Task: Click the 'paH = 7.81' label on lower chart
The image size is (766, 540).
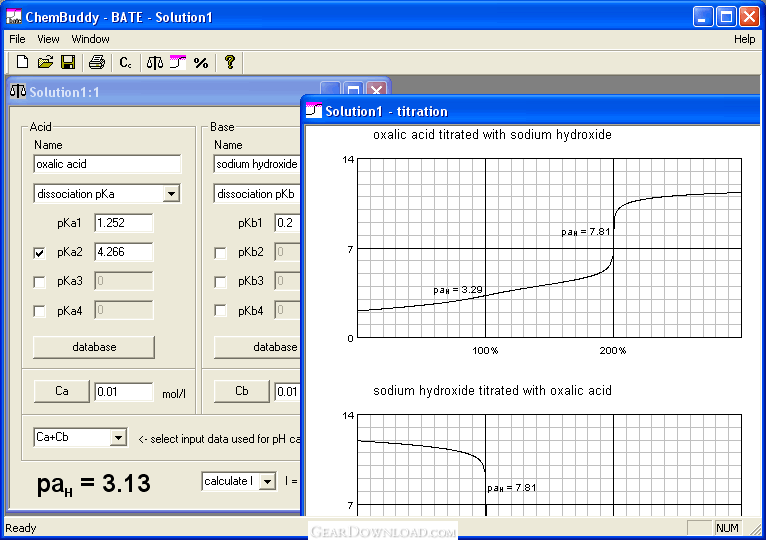Action: pos(511,488)
